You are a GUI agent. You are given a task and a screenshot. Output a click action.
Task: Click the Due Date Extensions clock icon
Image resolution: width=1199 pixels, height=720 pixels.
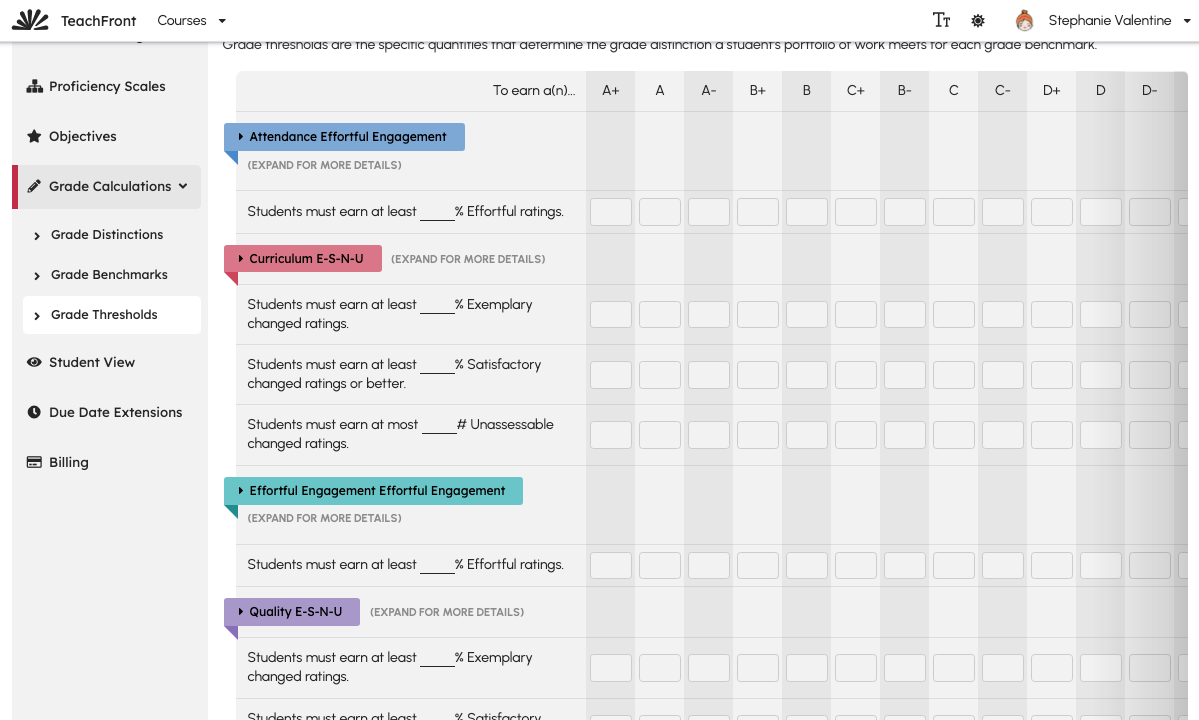pos(34,412)
